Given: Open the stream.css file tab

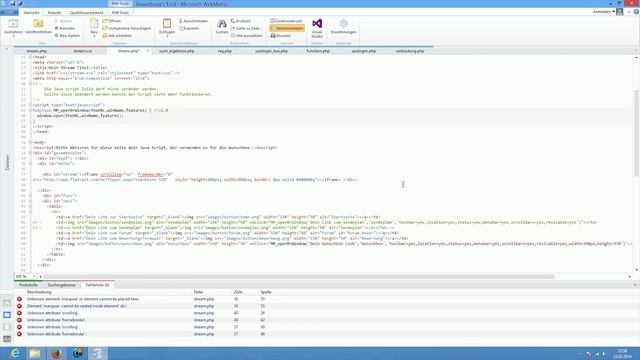Looking at the screenshot, I should coord(83,51).
